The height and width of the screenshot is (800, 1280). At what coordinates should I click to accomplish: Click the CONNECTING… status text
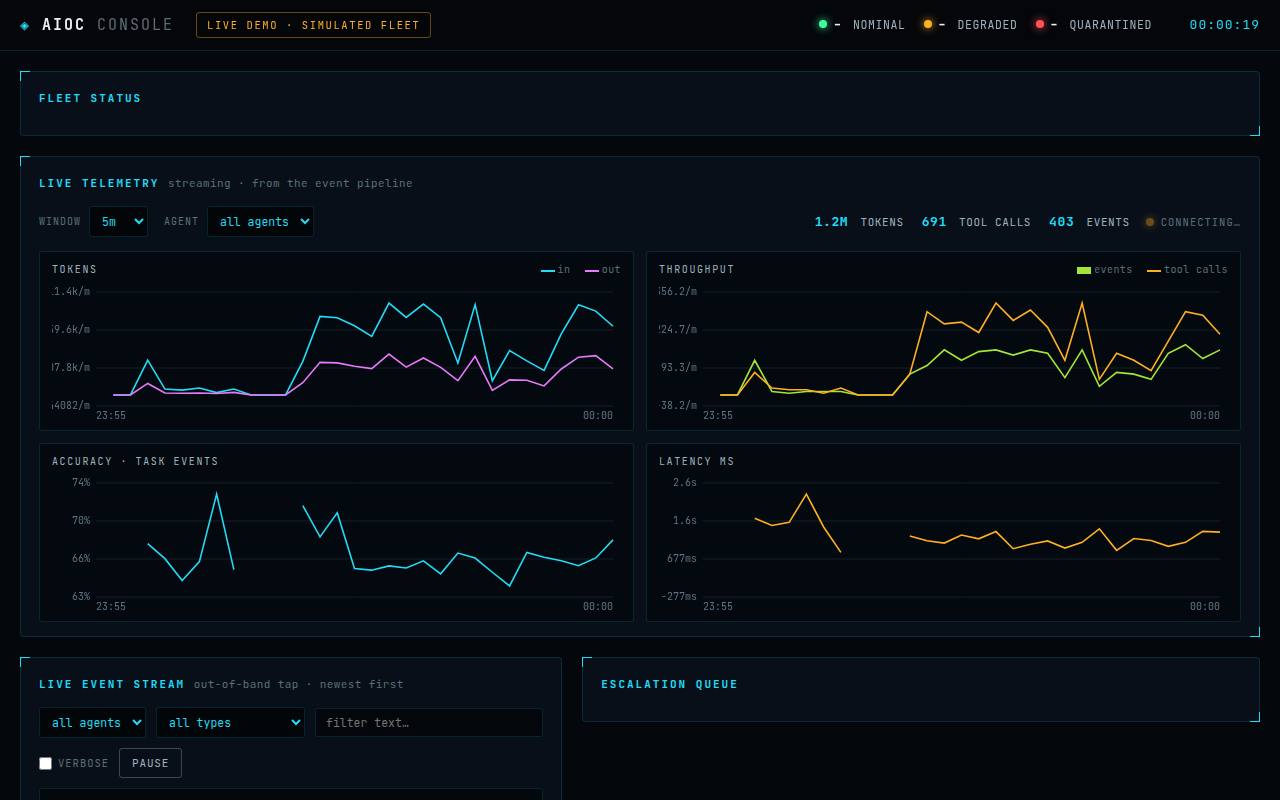(x=1200, y=222)
